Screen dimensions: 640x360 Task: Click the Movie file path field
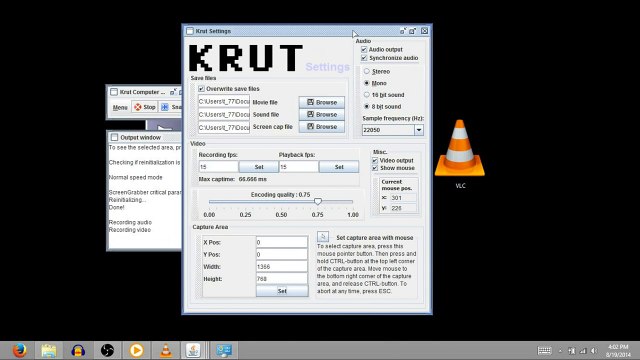pos(224,102)
